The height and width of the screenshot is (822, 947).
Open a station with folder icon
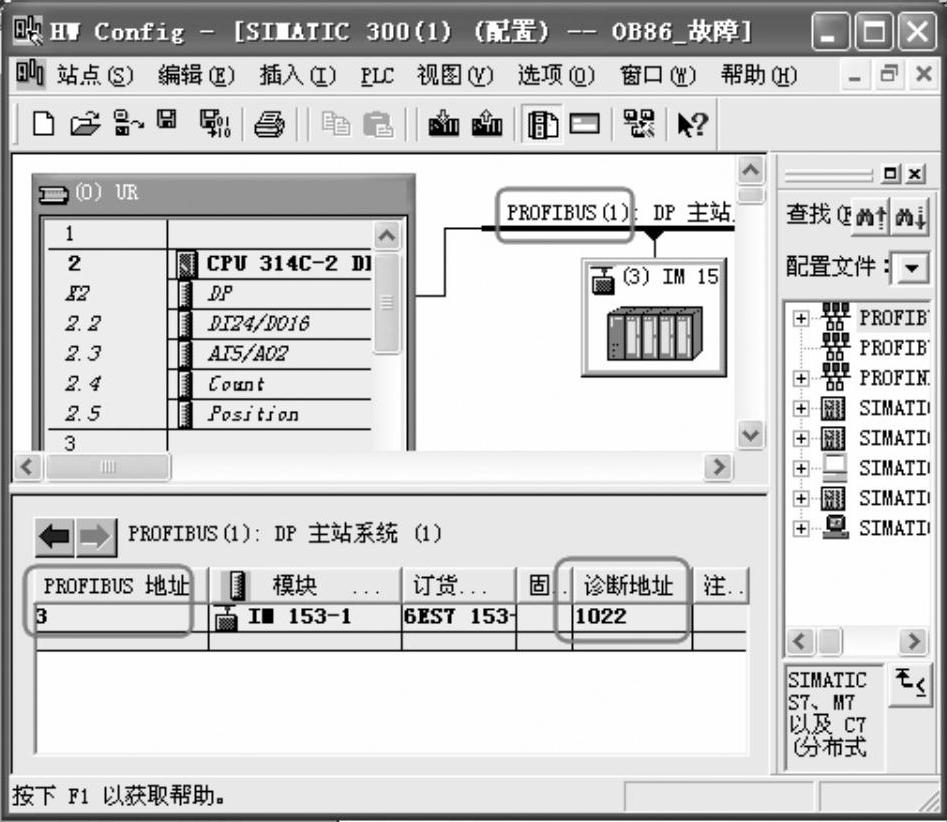click(85, 124)
